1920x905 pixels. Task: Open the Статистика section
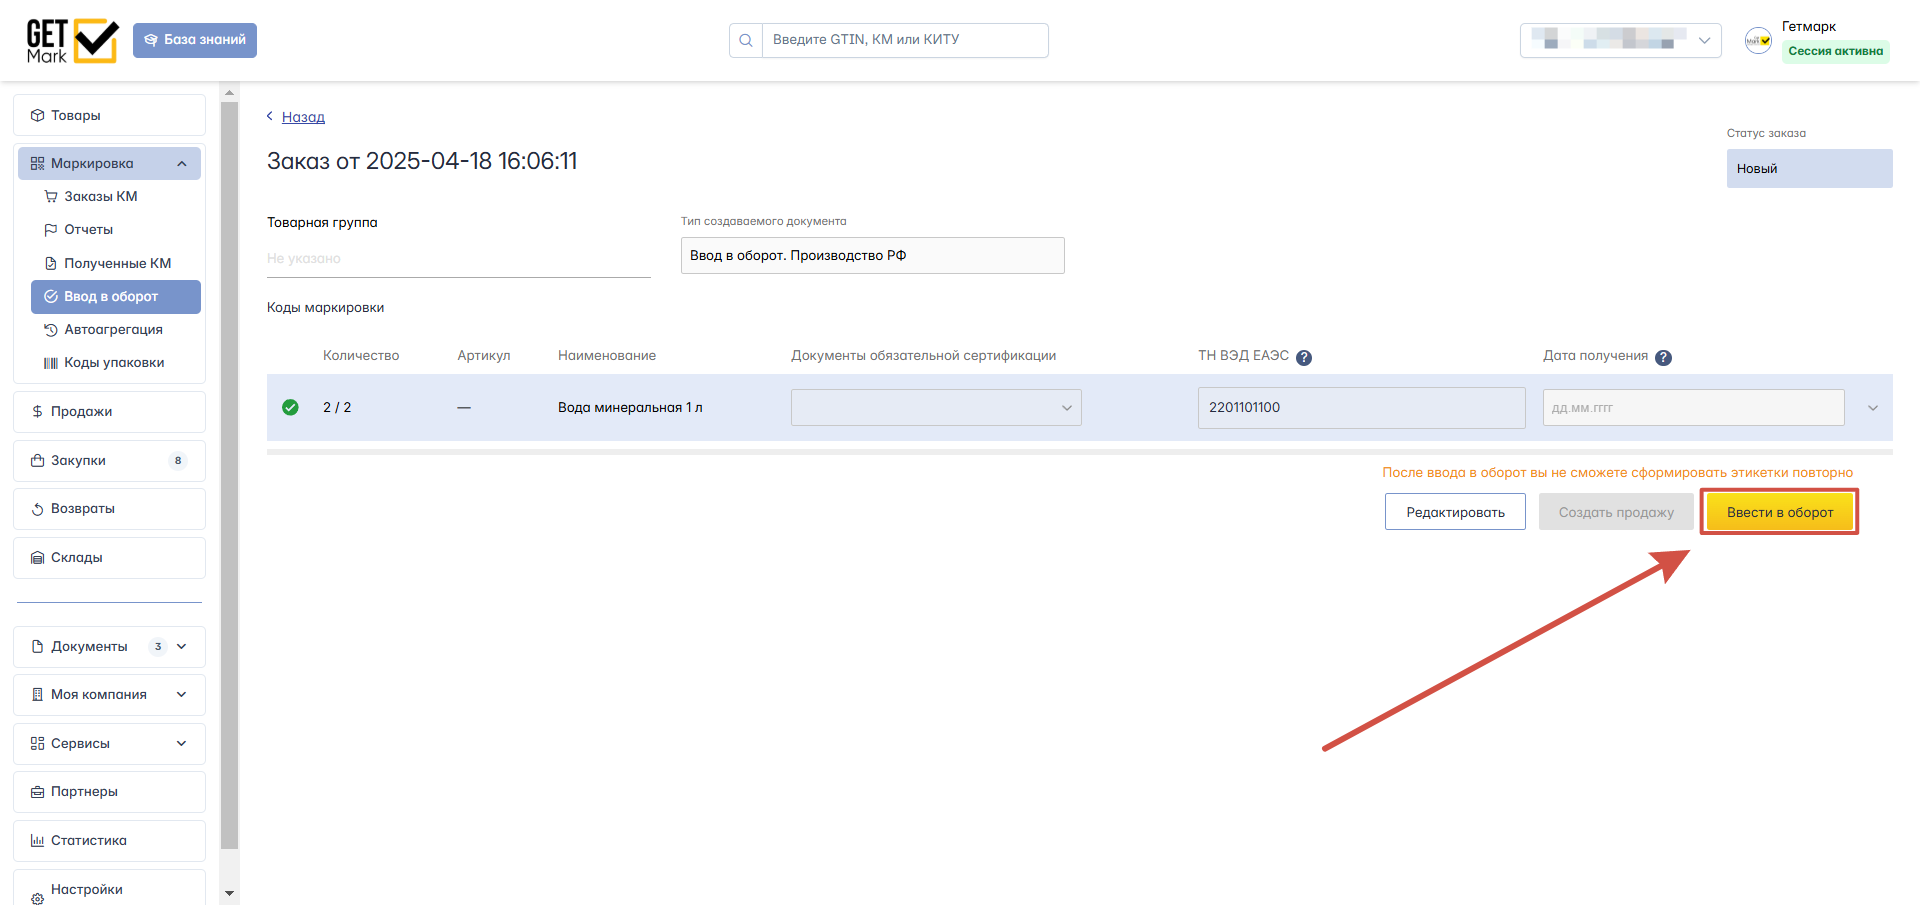pyautogui.click(x=109, y=841)
